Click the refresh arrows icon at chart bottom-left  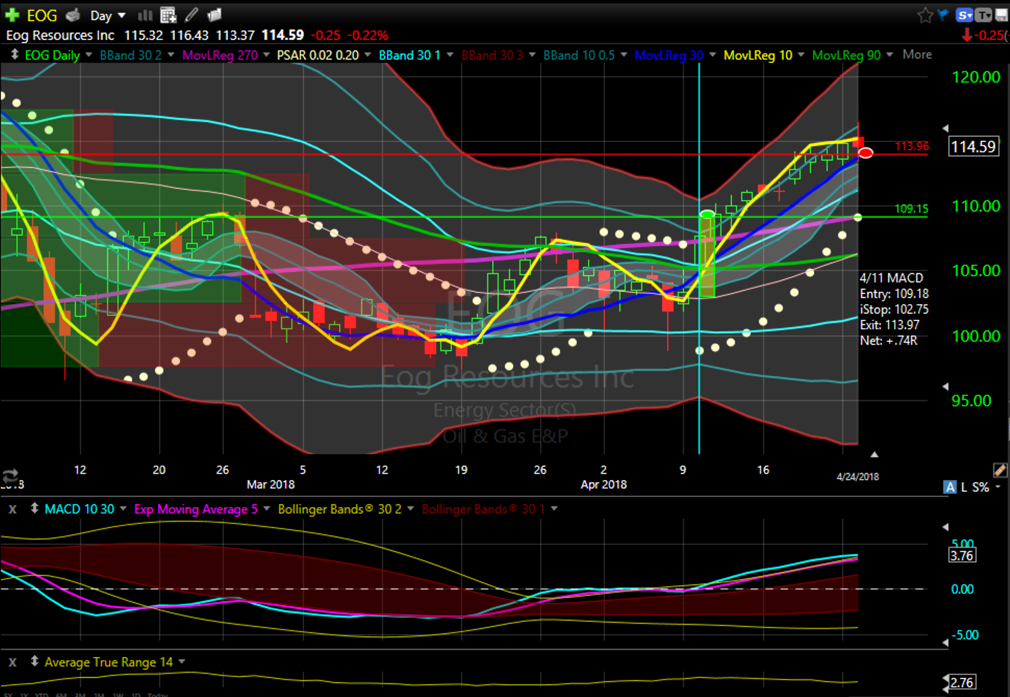pos(10,476)
